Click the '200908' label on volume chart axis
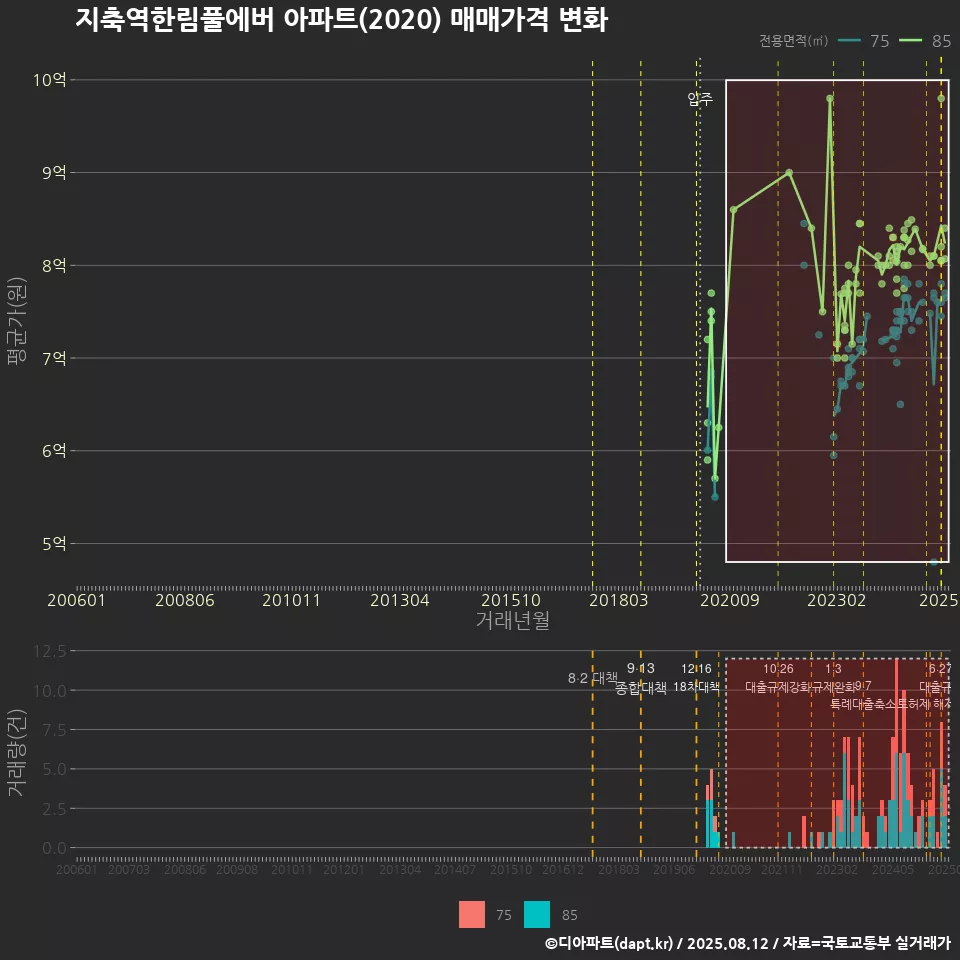Image resolution: width=960 pixels, height=960 pixels. click(x=237, y=869)
